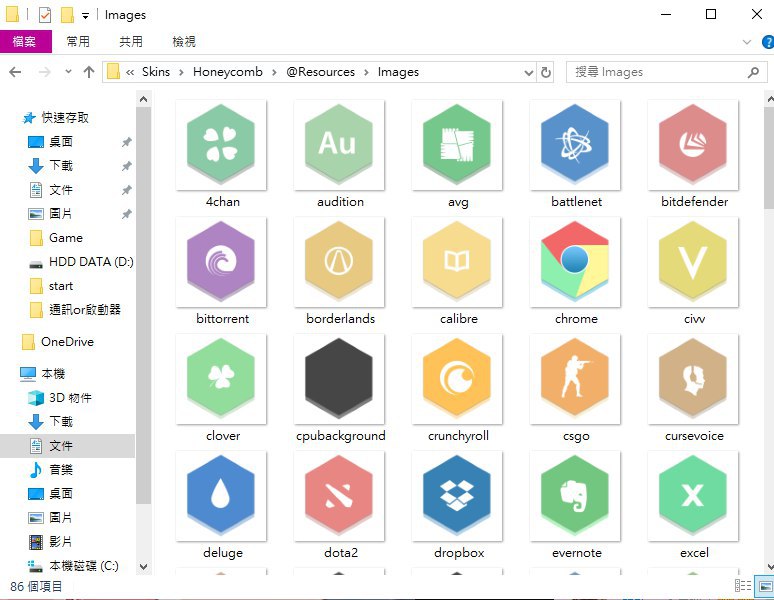774x600 pixels.
Task: Select the evernote elephant image
Action: [575, 496]
